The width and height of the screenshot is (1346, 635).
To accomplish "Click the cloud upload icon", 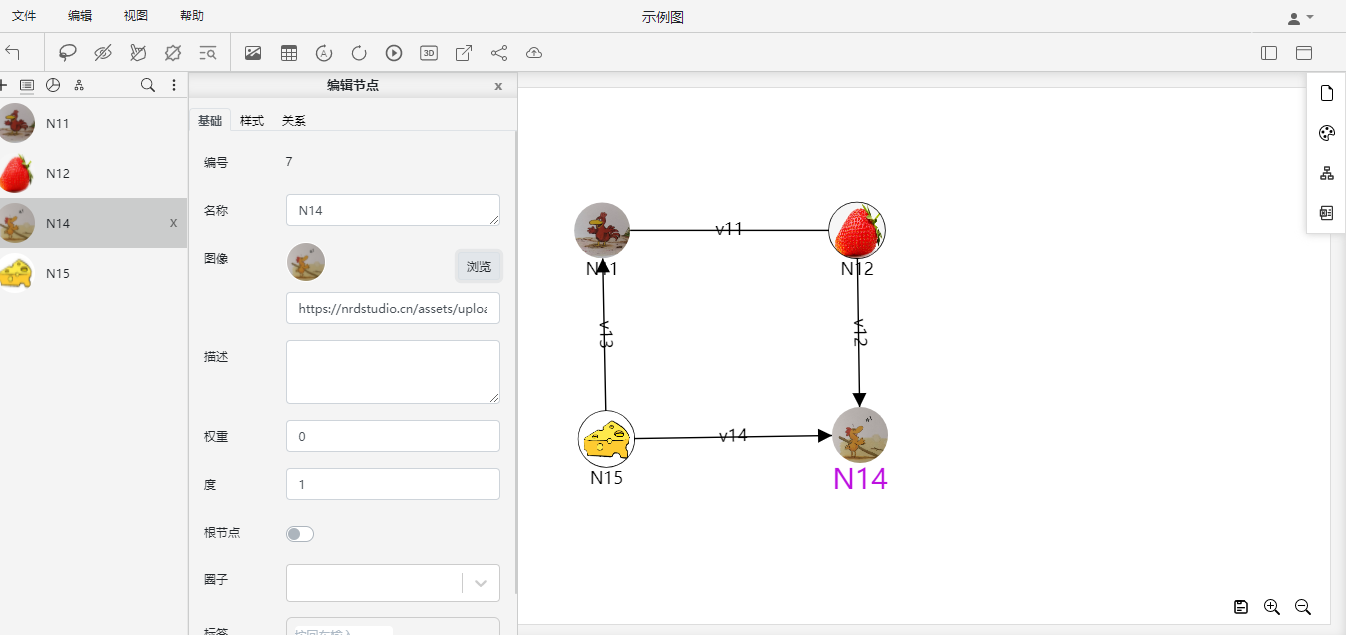I will 534,52.
